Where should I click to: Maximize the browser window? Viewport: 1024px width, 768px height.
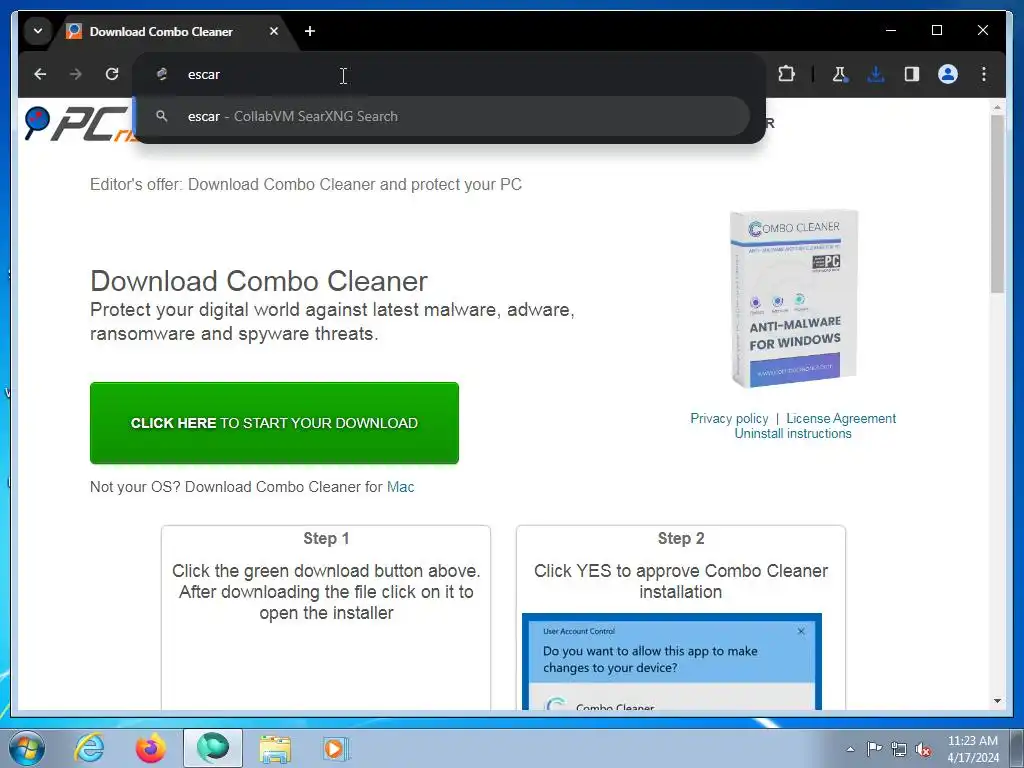[x=936, y=30]
